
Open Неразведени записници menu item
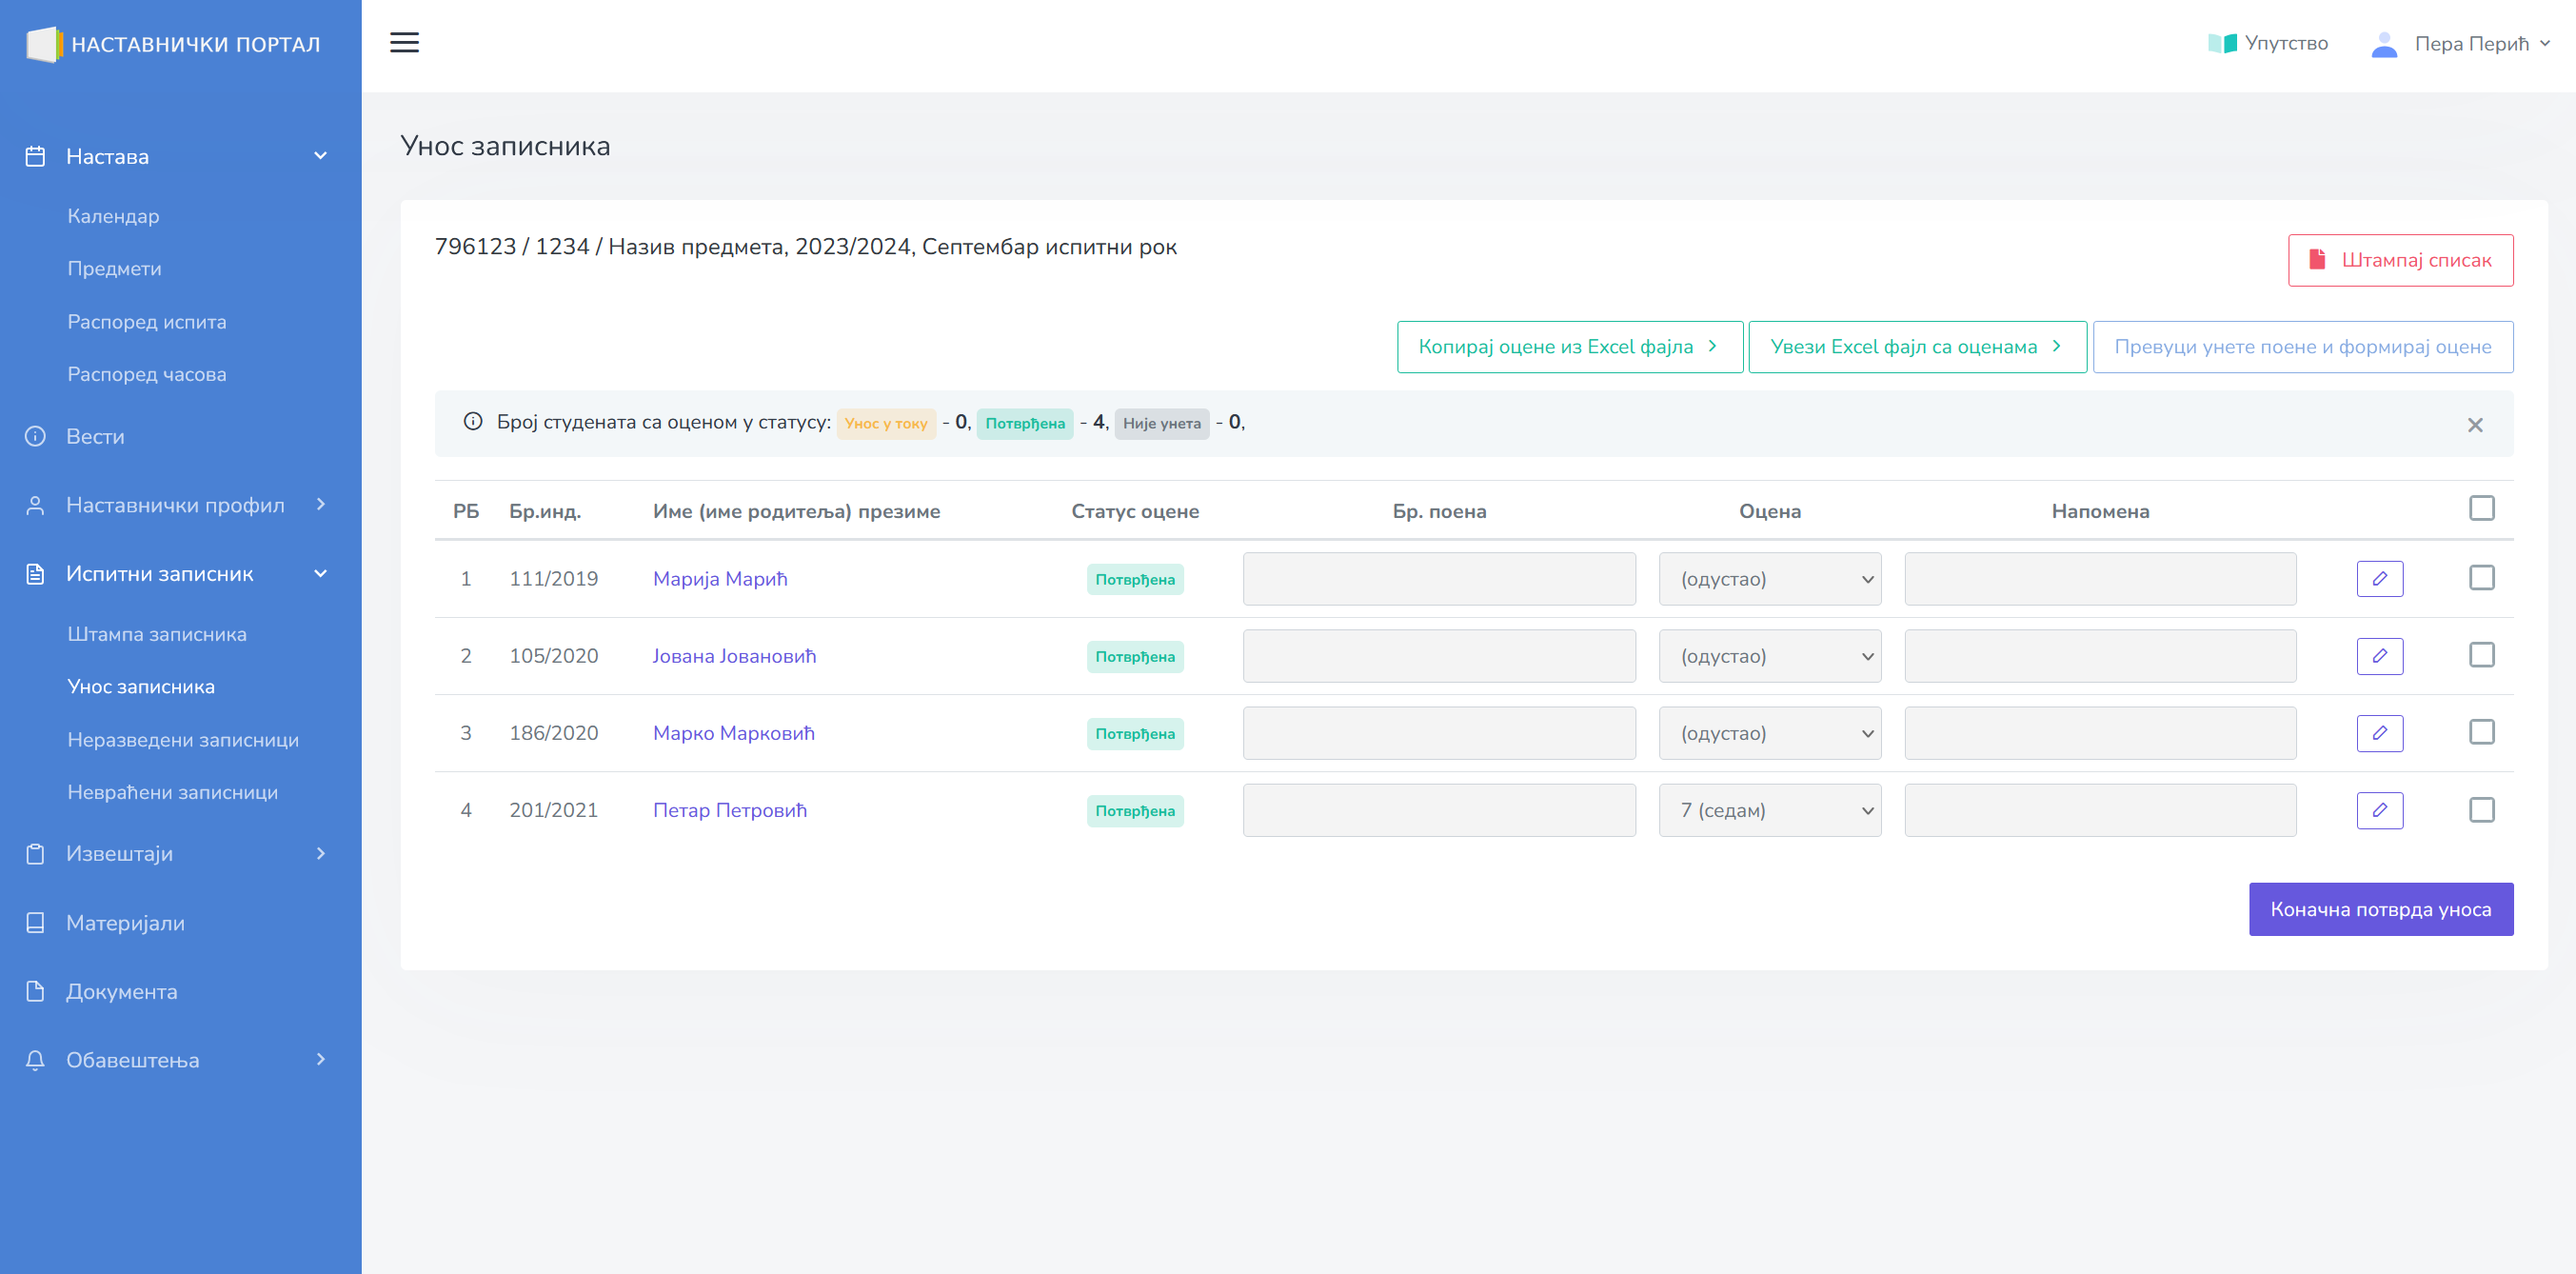(183, 740)
